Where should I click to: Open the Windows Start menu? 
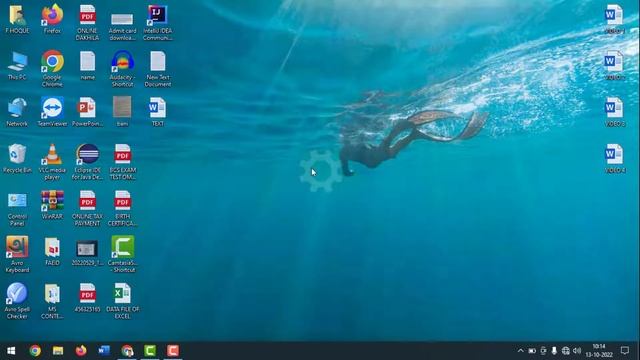(11, 351)
